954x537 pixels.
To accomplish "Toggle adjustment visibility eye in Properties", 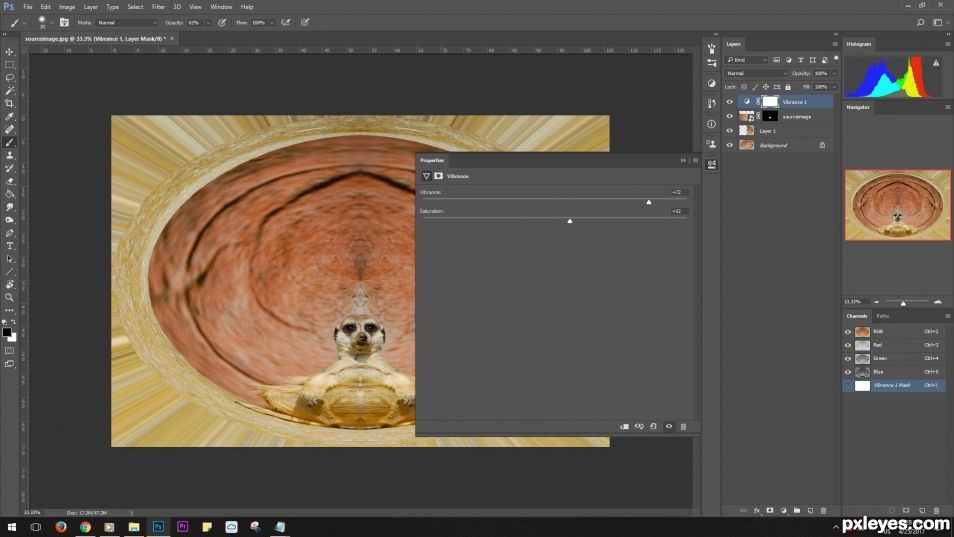I will click(669, 426).
